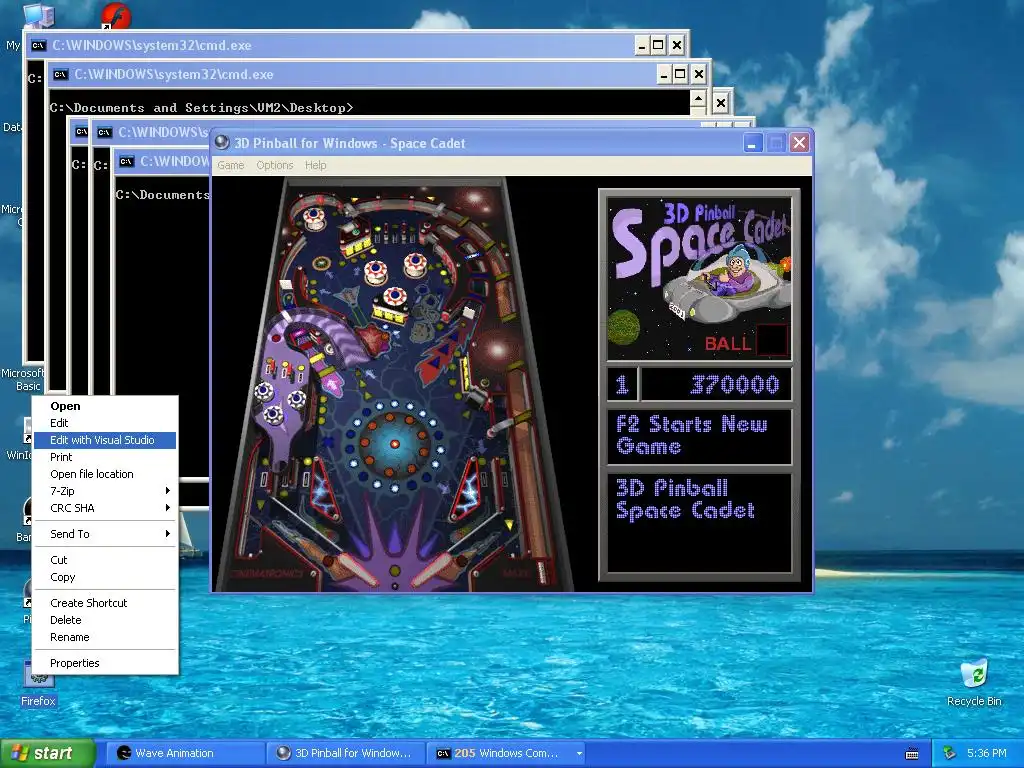Screen dimensions: 1024x768
Task: Select the Firefox desktop icon
Action: (x=38, y=686)
